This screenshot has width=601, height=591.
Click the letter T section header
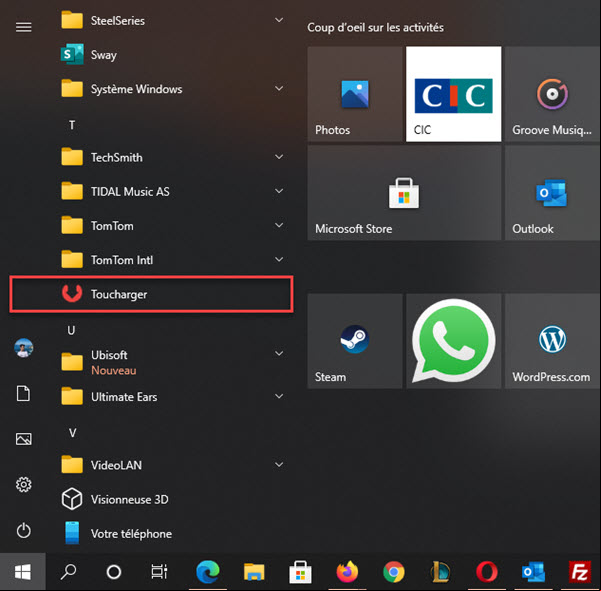click(x=72, y=125)
